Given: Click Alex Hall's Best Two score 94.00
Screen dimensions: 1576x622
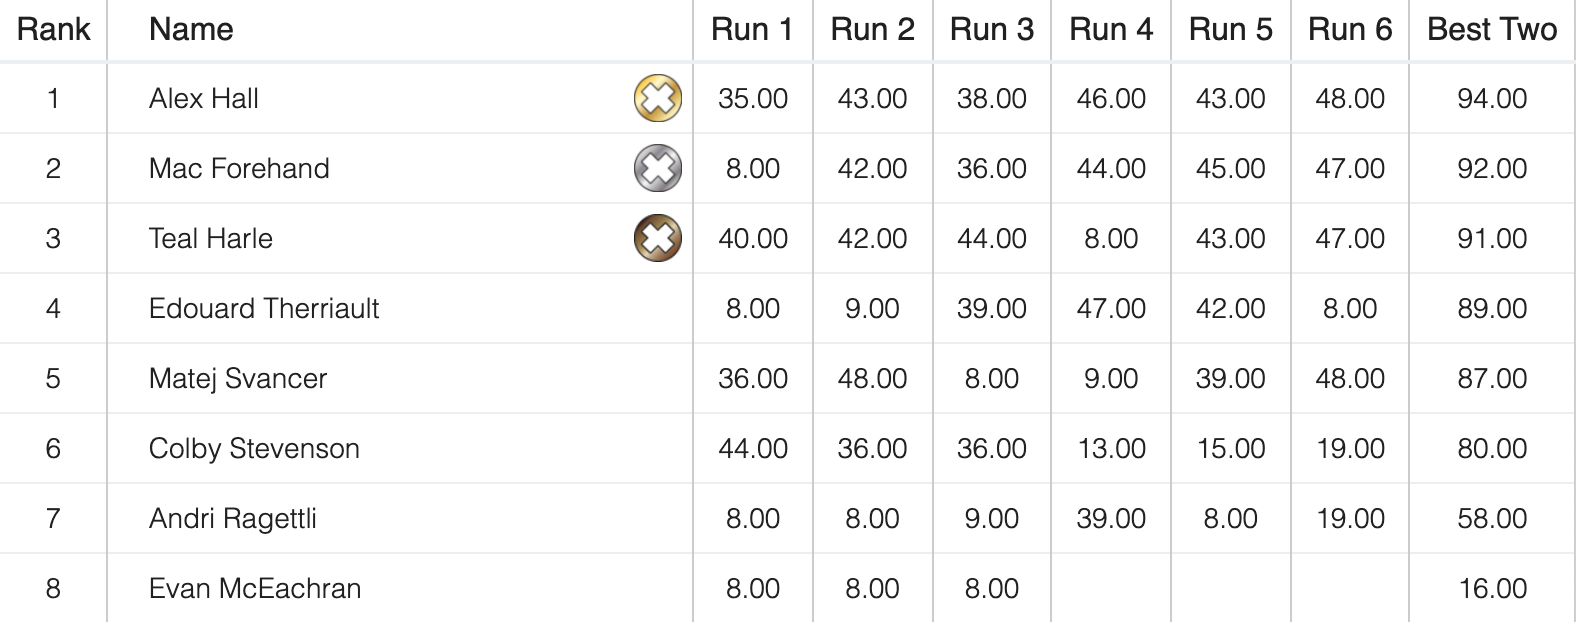Looking at the screenshot, I should click(x=1491, y=98).
